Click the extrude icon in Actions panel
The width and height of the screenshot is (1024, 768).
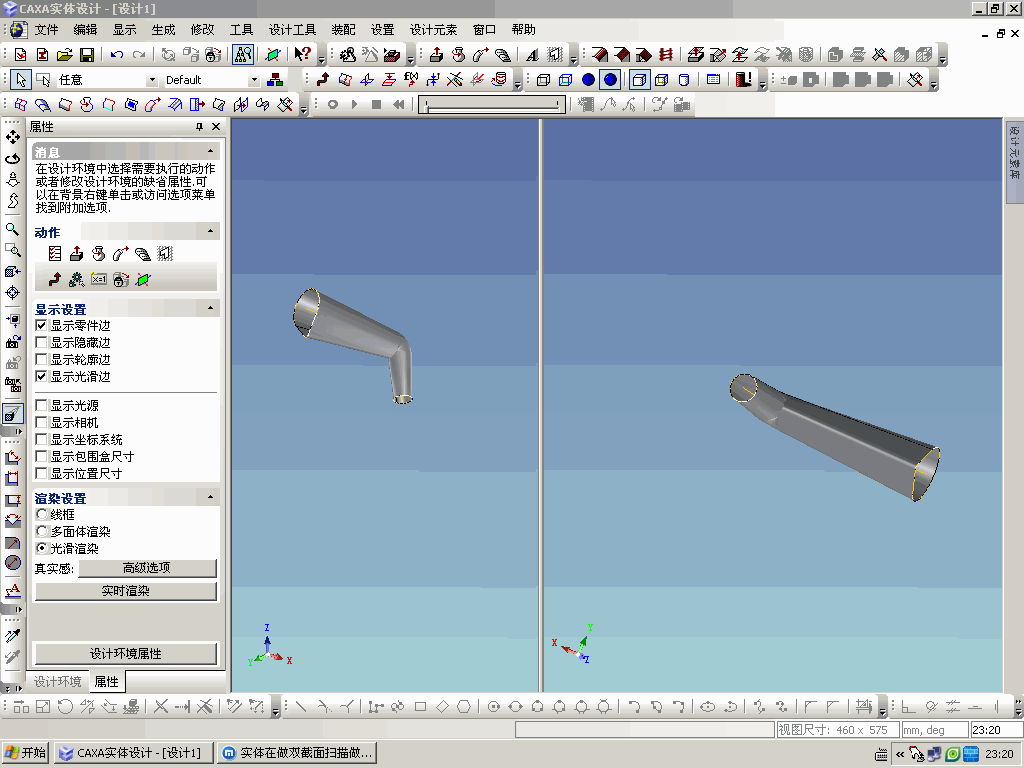(x=76, y=253)
